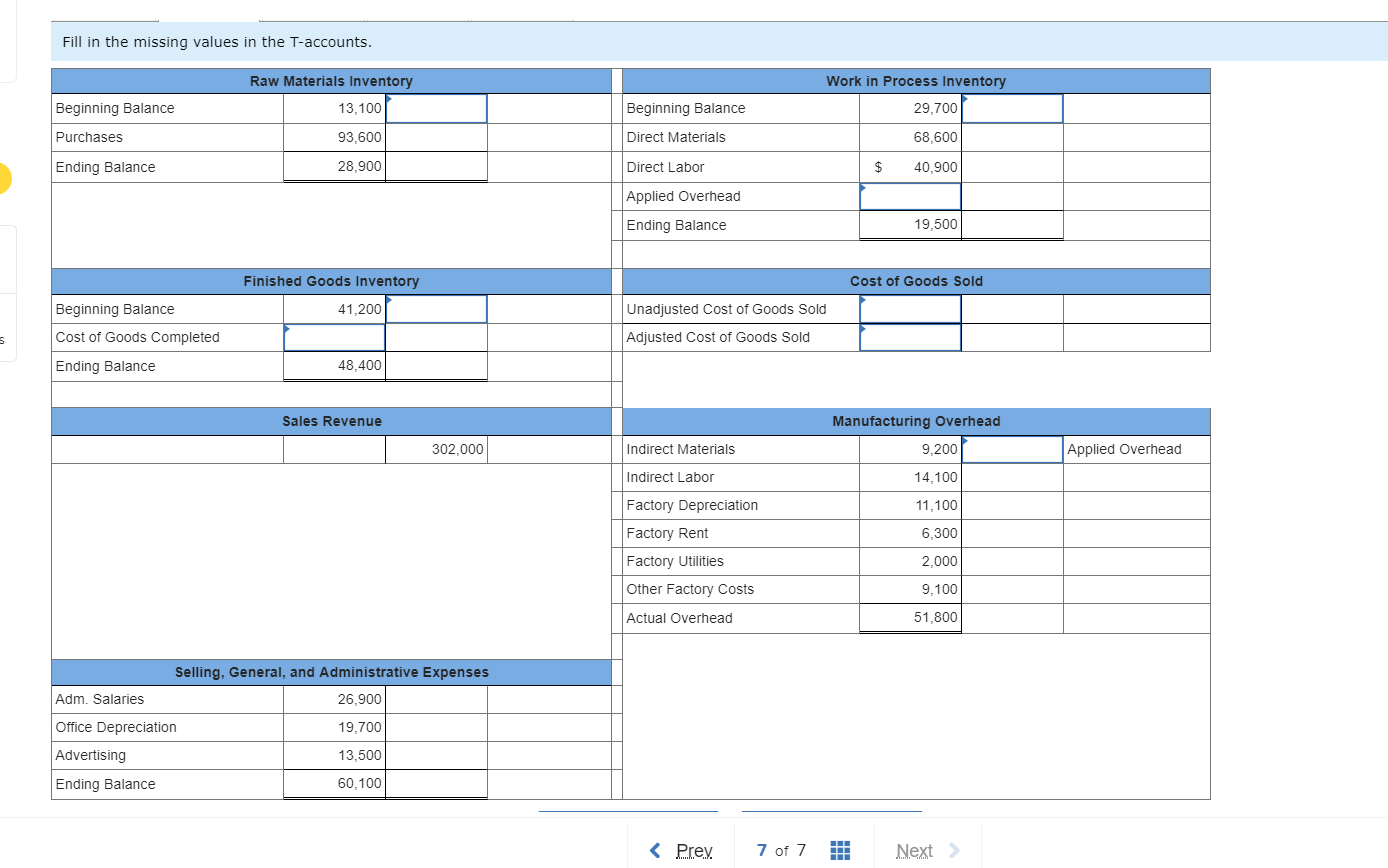Screen dimensions: 1388x868
Task: Click the Prev left chevron arrow
Action: coord(655,851)
